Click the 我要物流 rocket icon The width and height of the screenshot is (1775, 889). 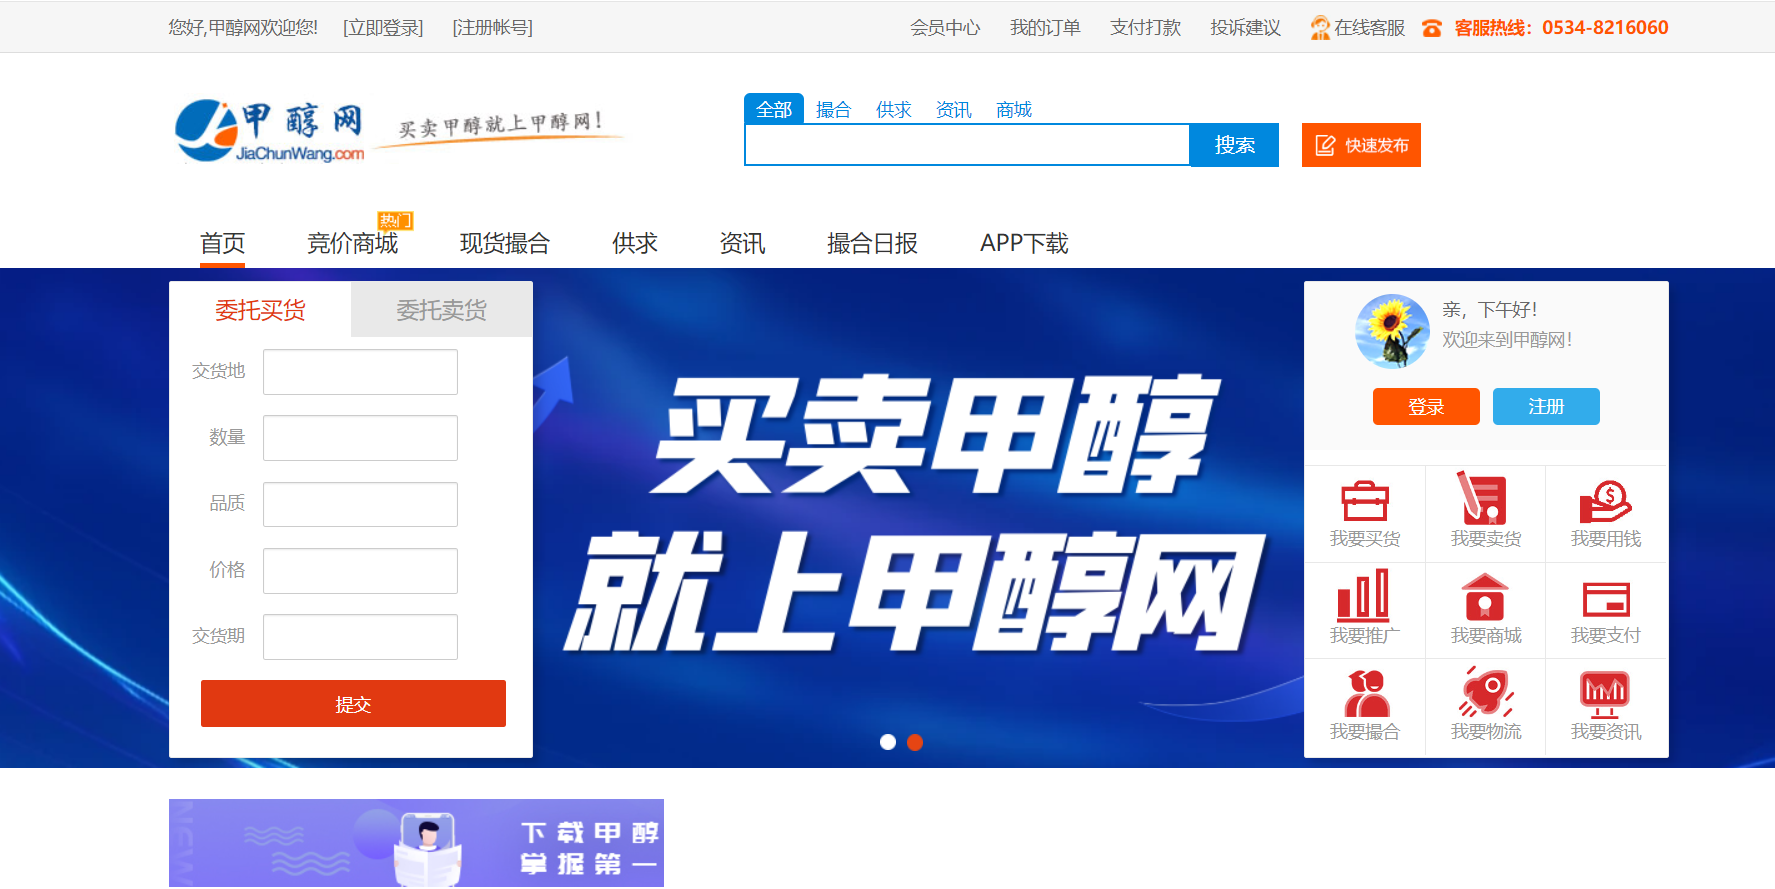tap(1486, 691)
